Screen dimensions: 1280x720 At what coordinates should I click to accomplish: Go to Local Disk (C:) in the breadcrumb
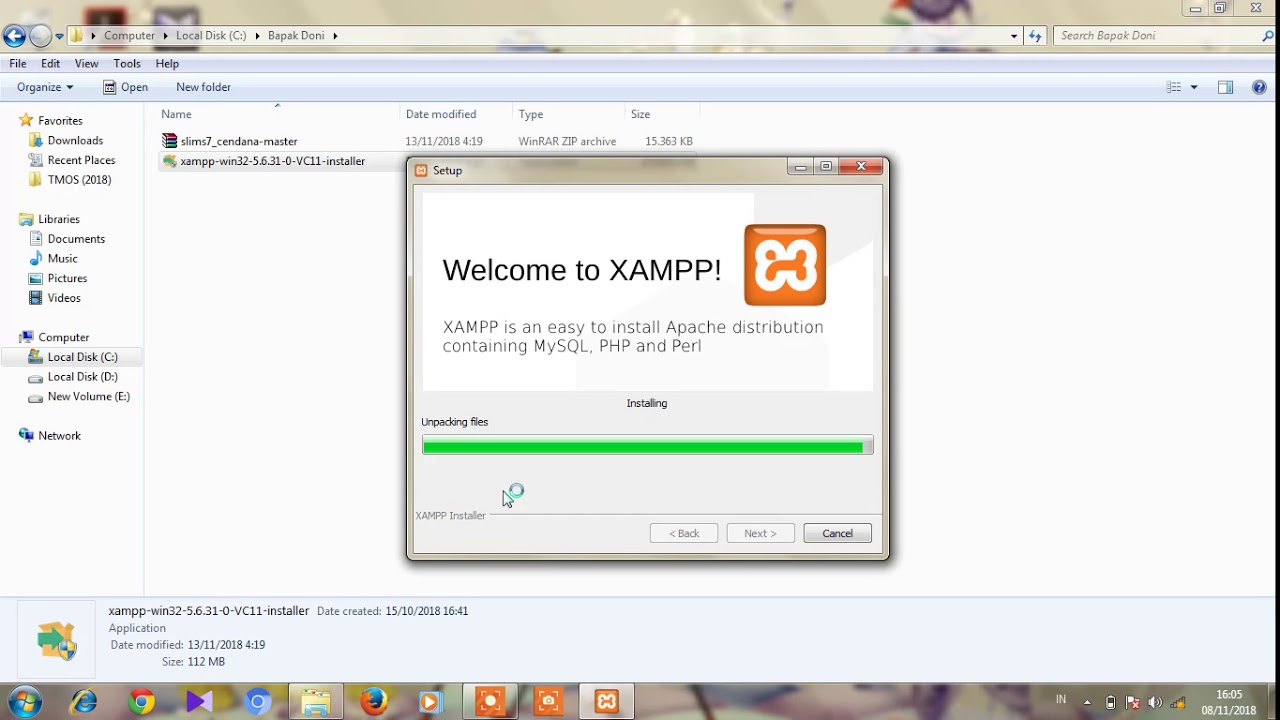(211, 36)
